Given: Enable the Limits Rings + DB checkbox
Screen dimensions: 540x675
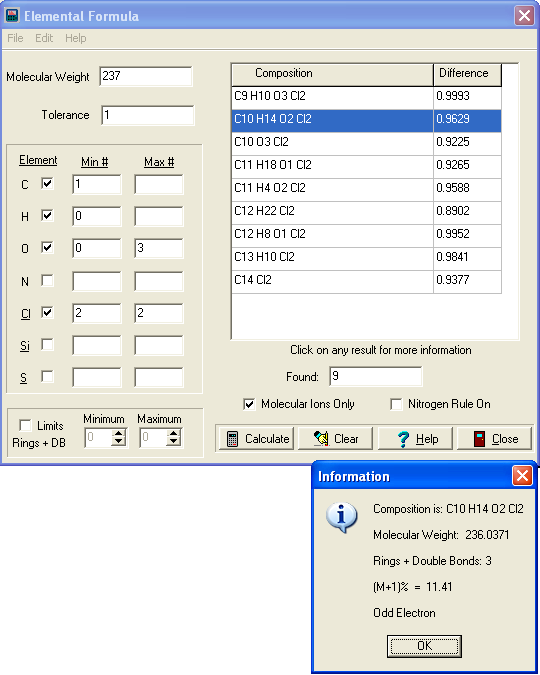Looking at the screenshot, I should click(25, 425).
